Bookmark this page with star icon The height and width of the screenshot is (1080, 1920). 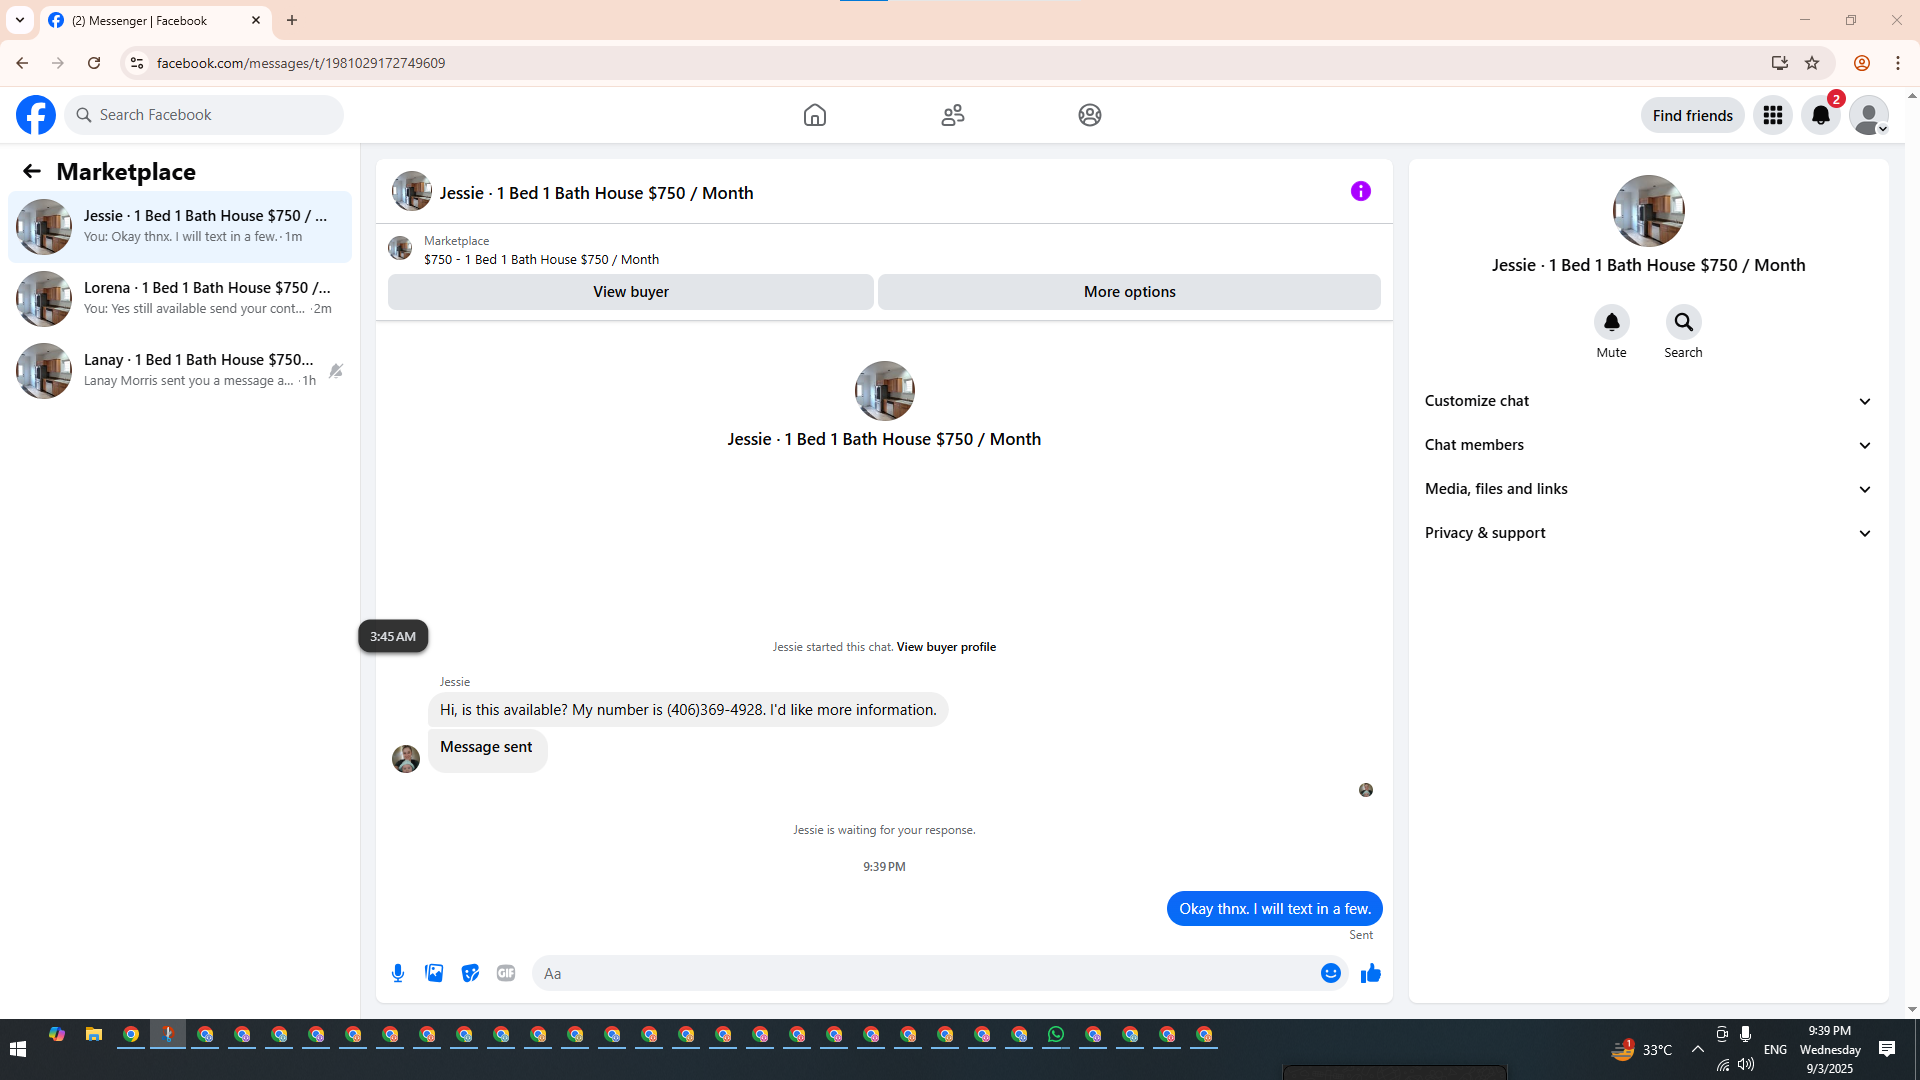point(1812,63)
